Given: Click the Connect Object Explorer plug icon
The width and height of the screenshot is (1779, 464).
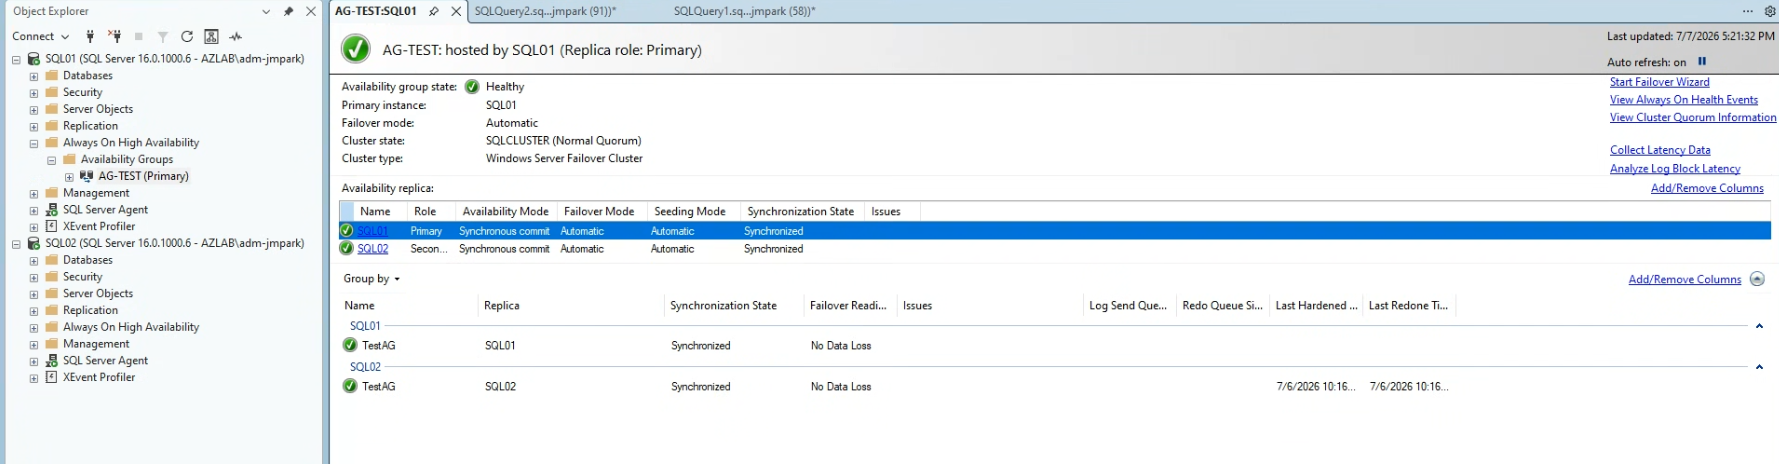Looking at the screenshot, I should [x=90, y=36].
